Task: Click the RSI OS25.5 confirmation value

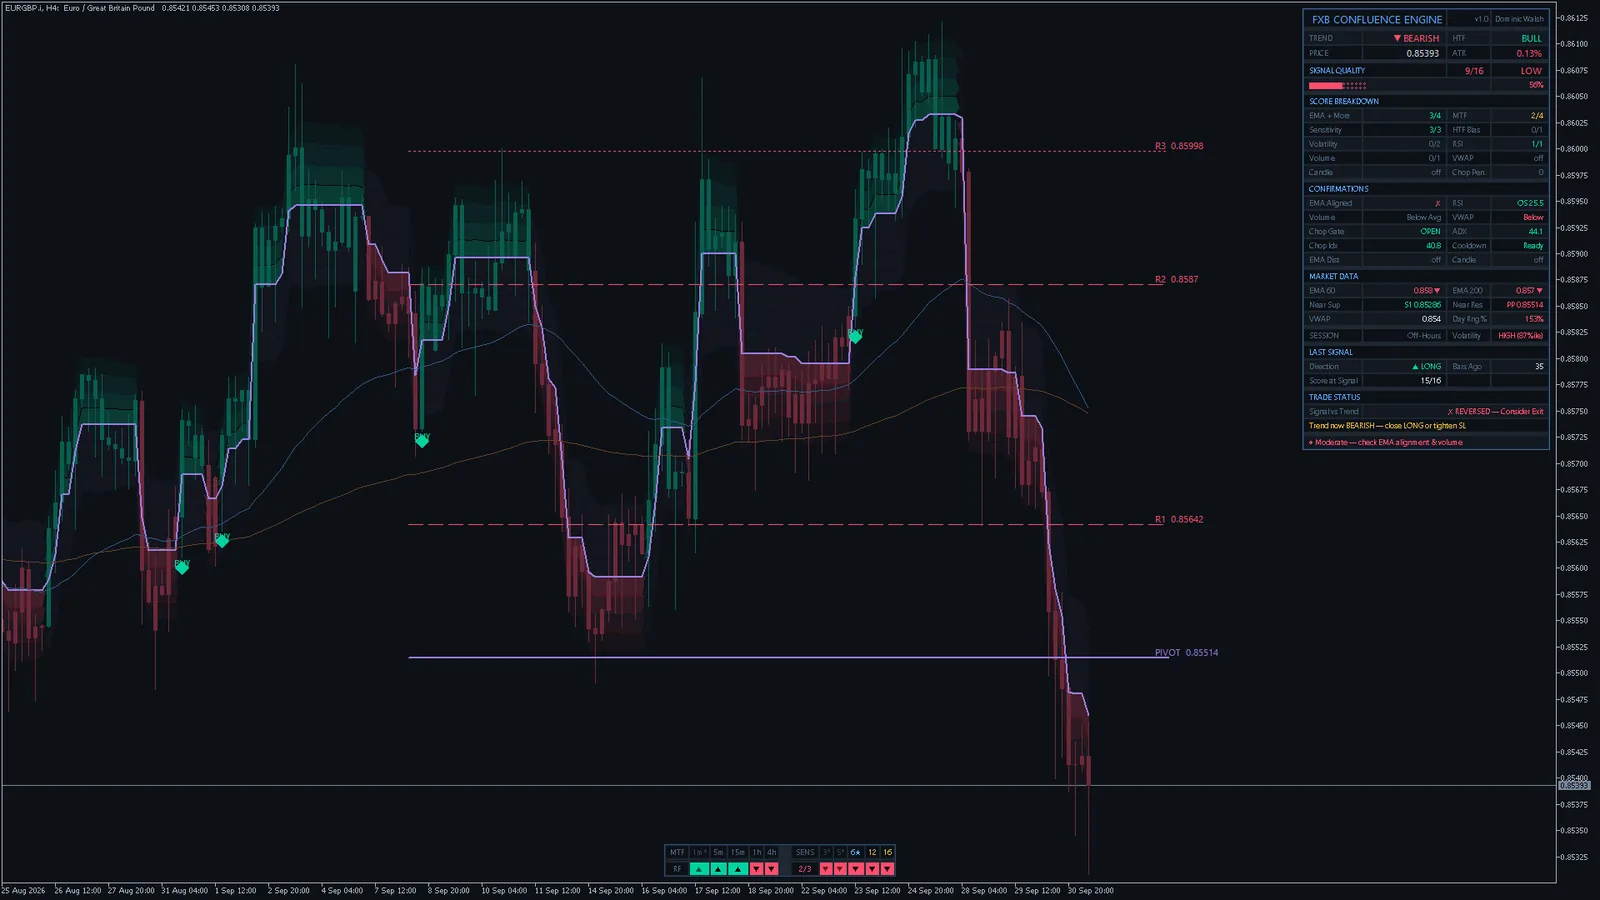Action: 1530,203
